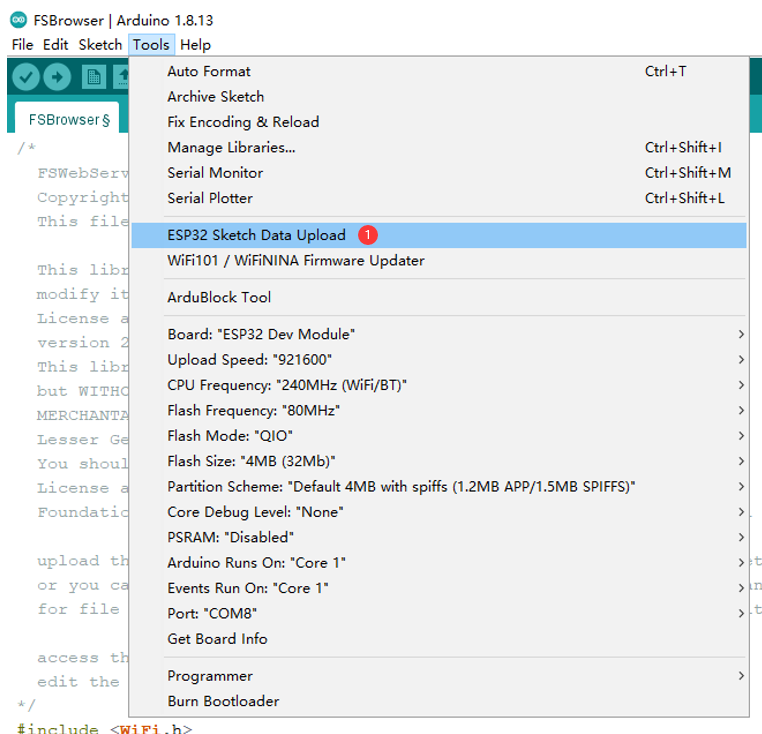This screenshot has width=762, height=734.
Task: Click the Verify checkmark toolbar icon
Action: (x=26, y=77)
